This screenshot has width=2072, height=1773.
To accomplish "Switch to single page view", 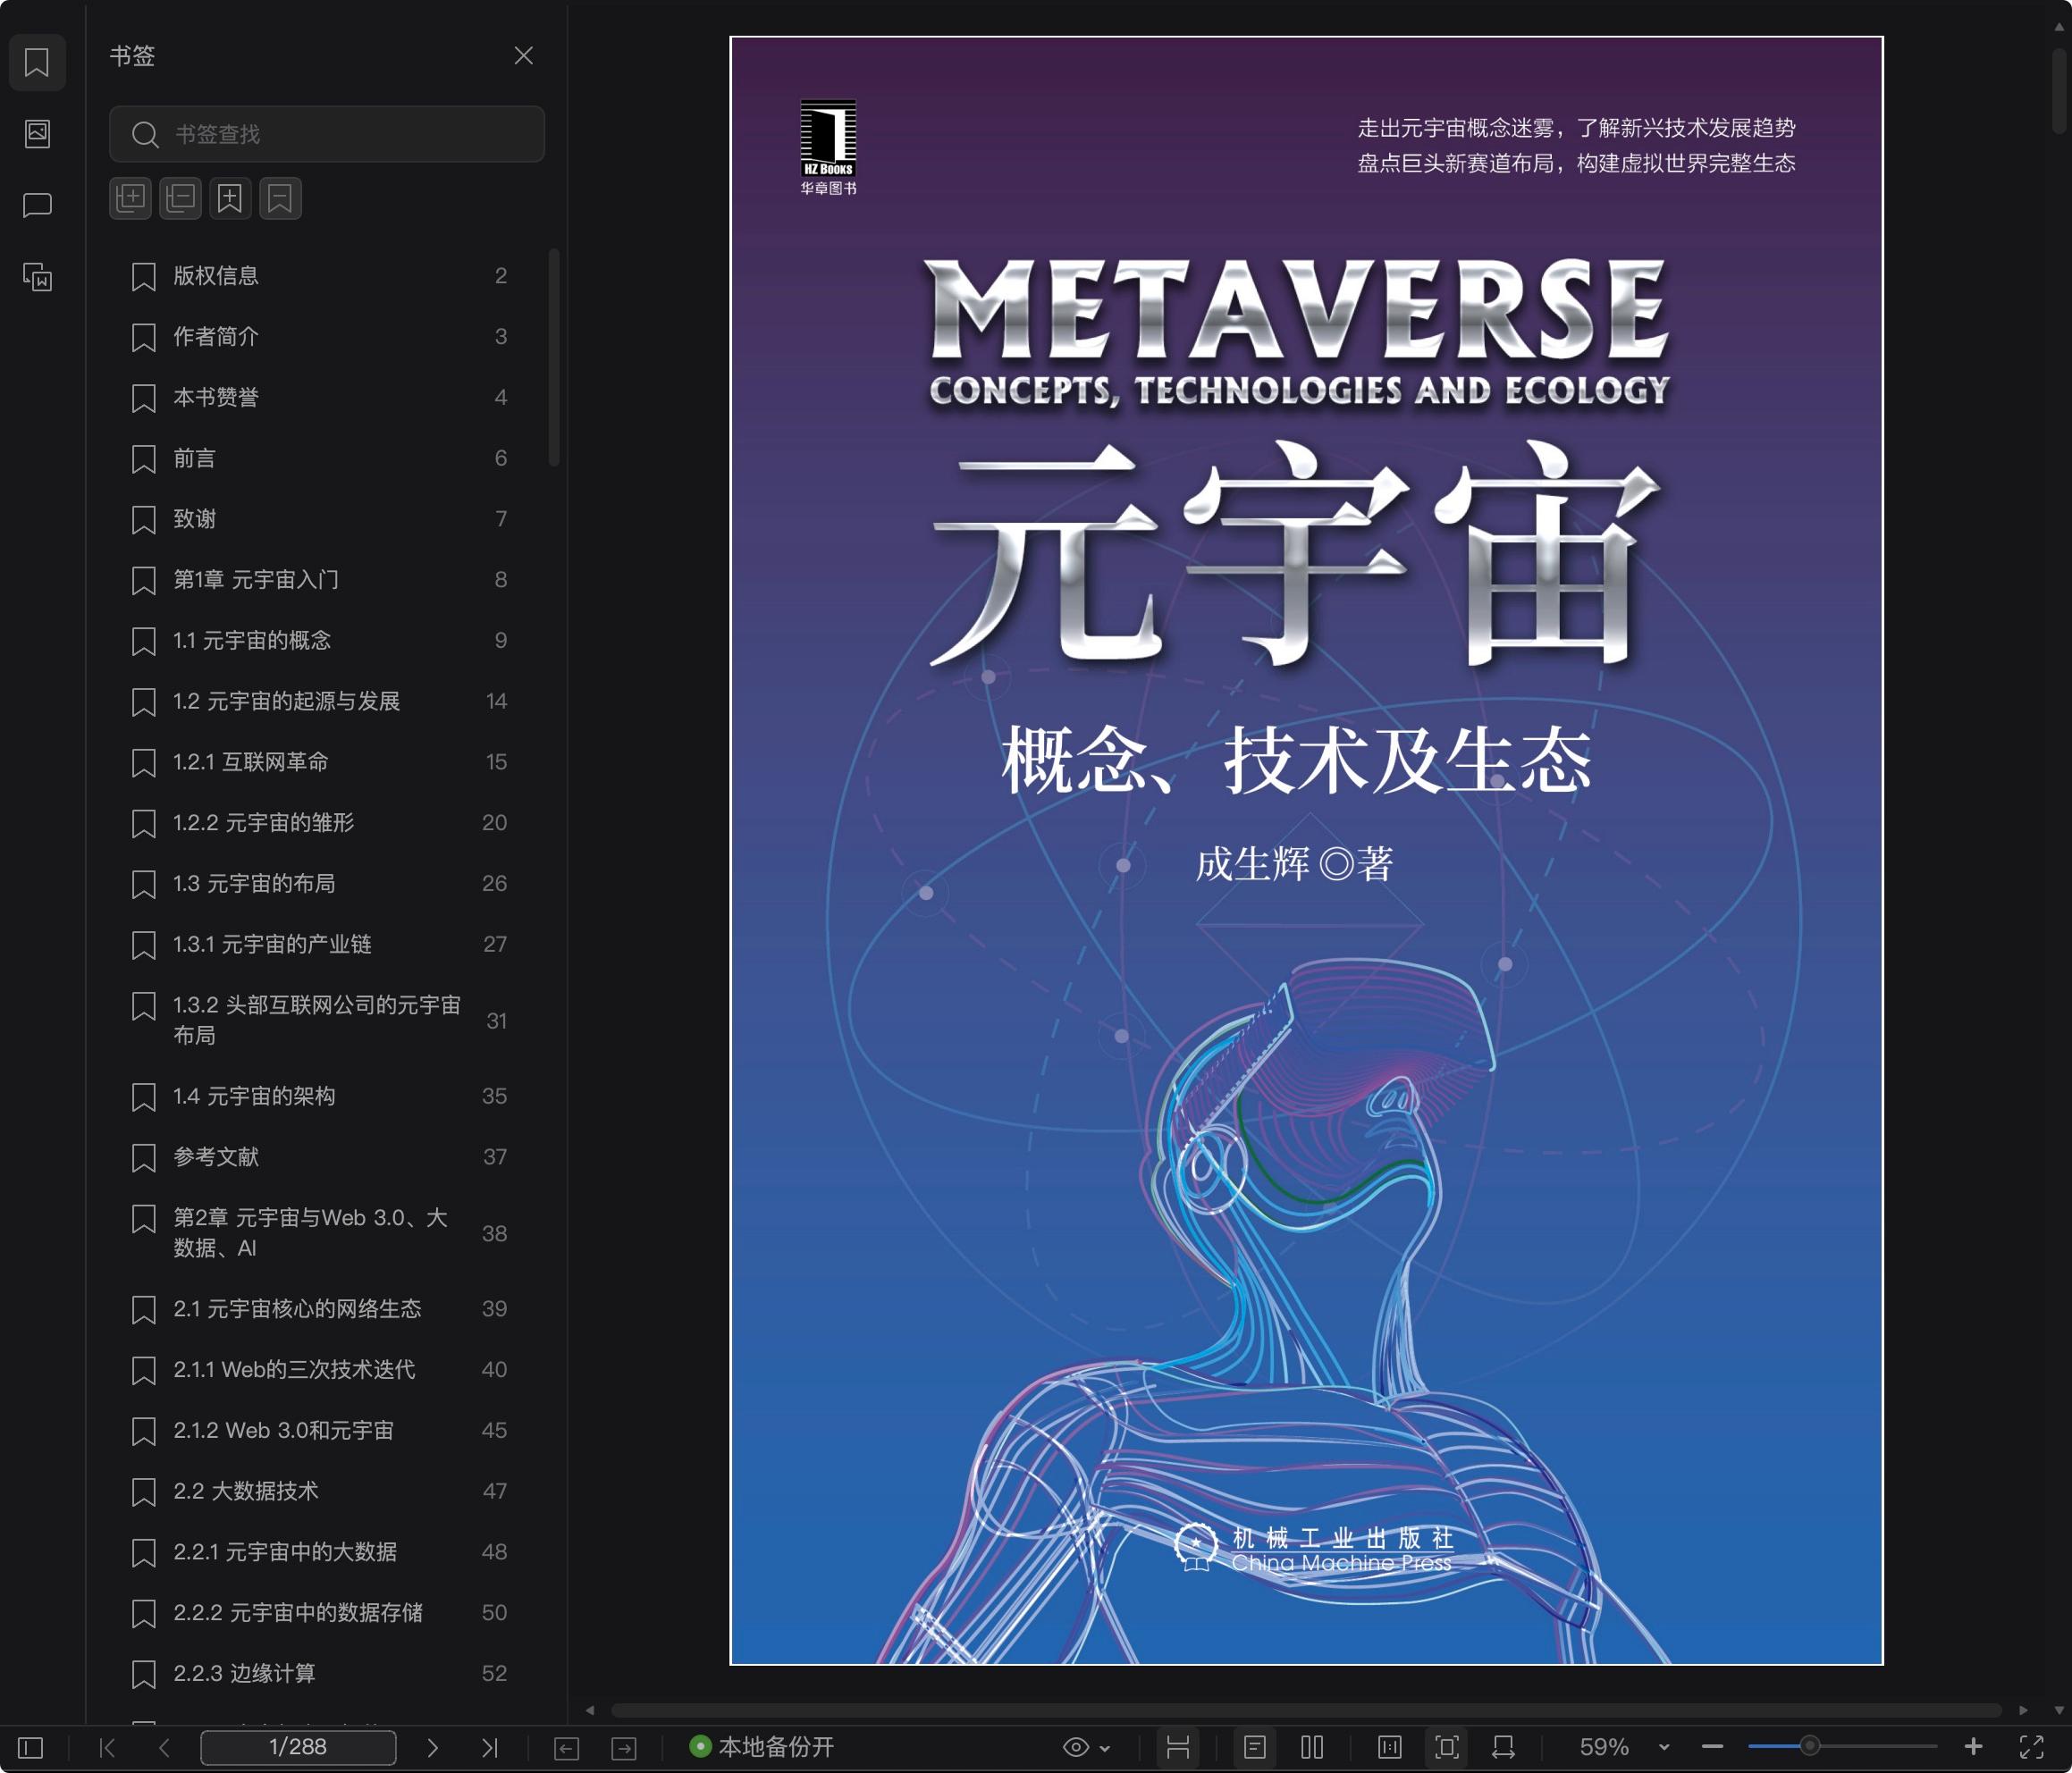I will pyautogui.click(x=1254, y=1747).
